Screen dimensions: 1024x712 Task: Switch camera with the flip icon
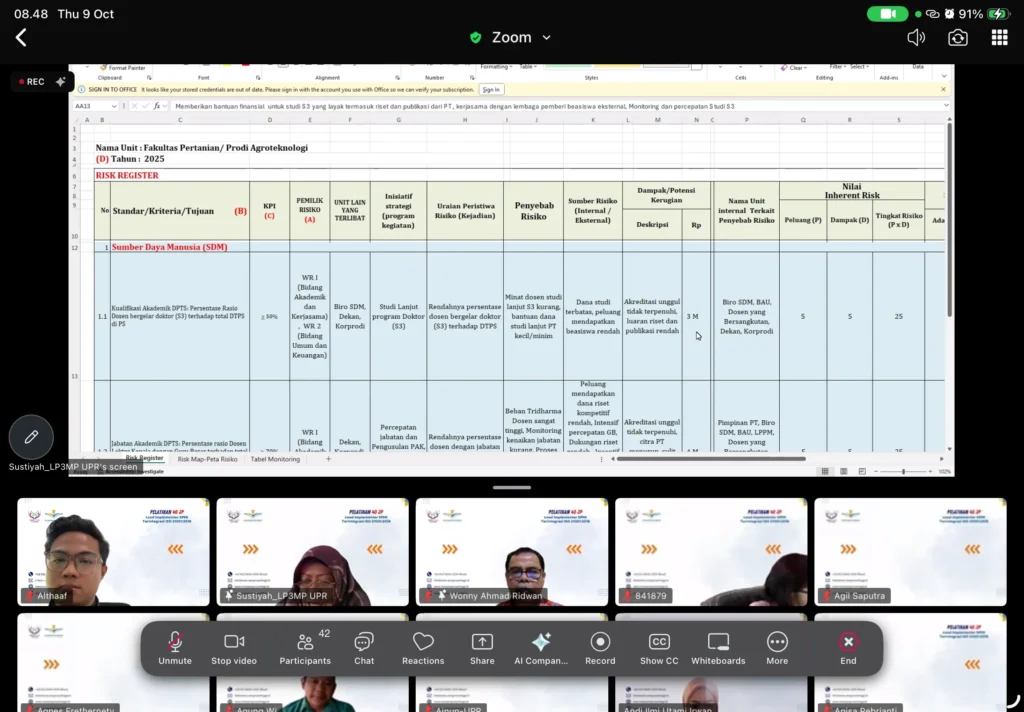coord(958,38)
